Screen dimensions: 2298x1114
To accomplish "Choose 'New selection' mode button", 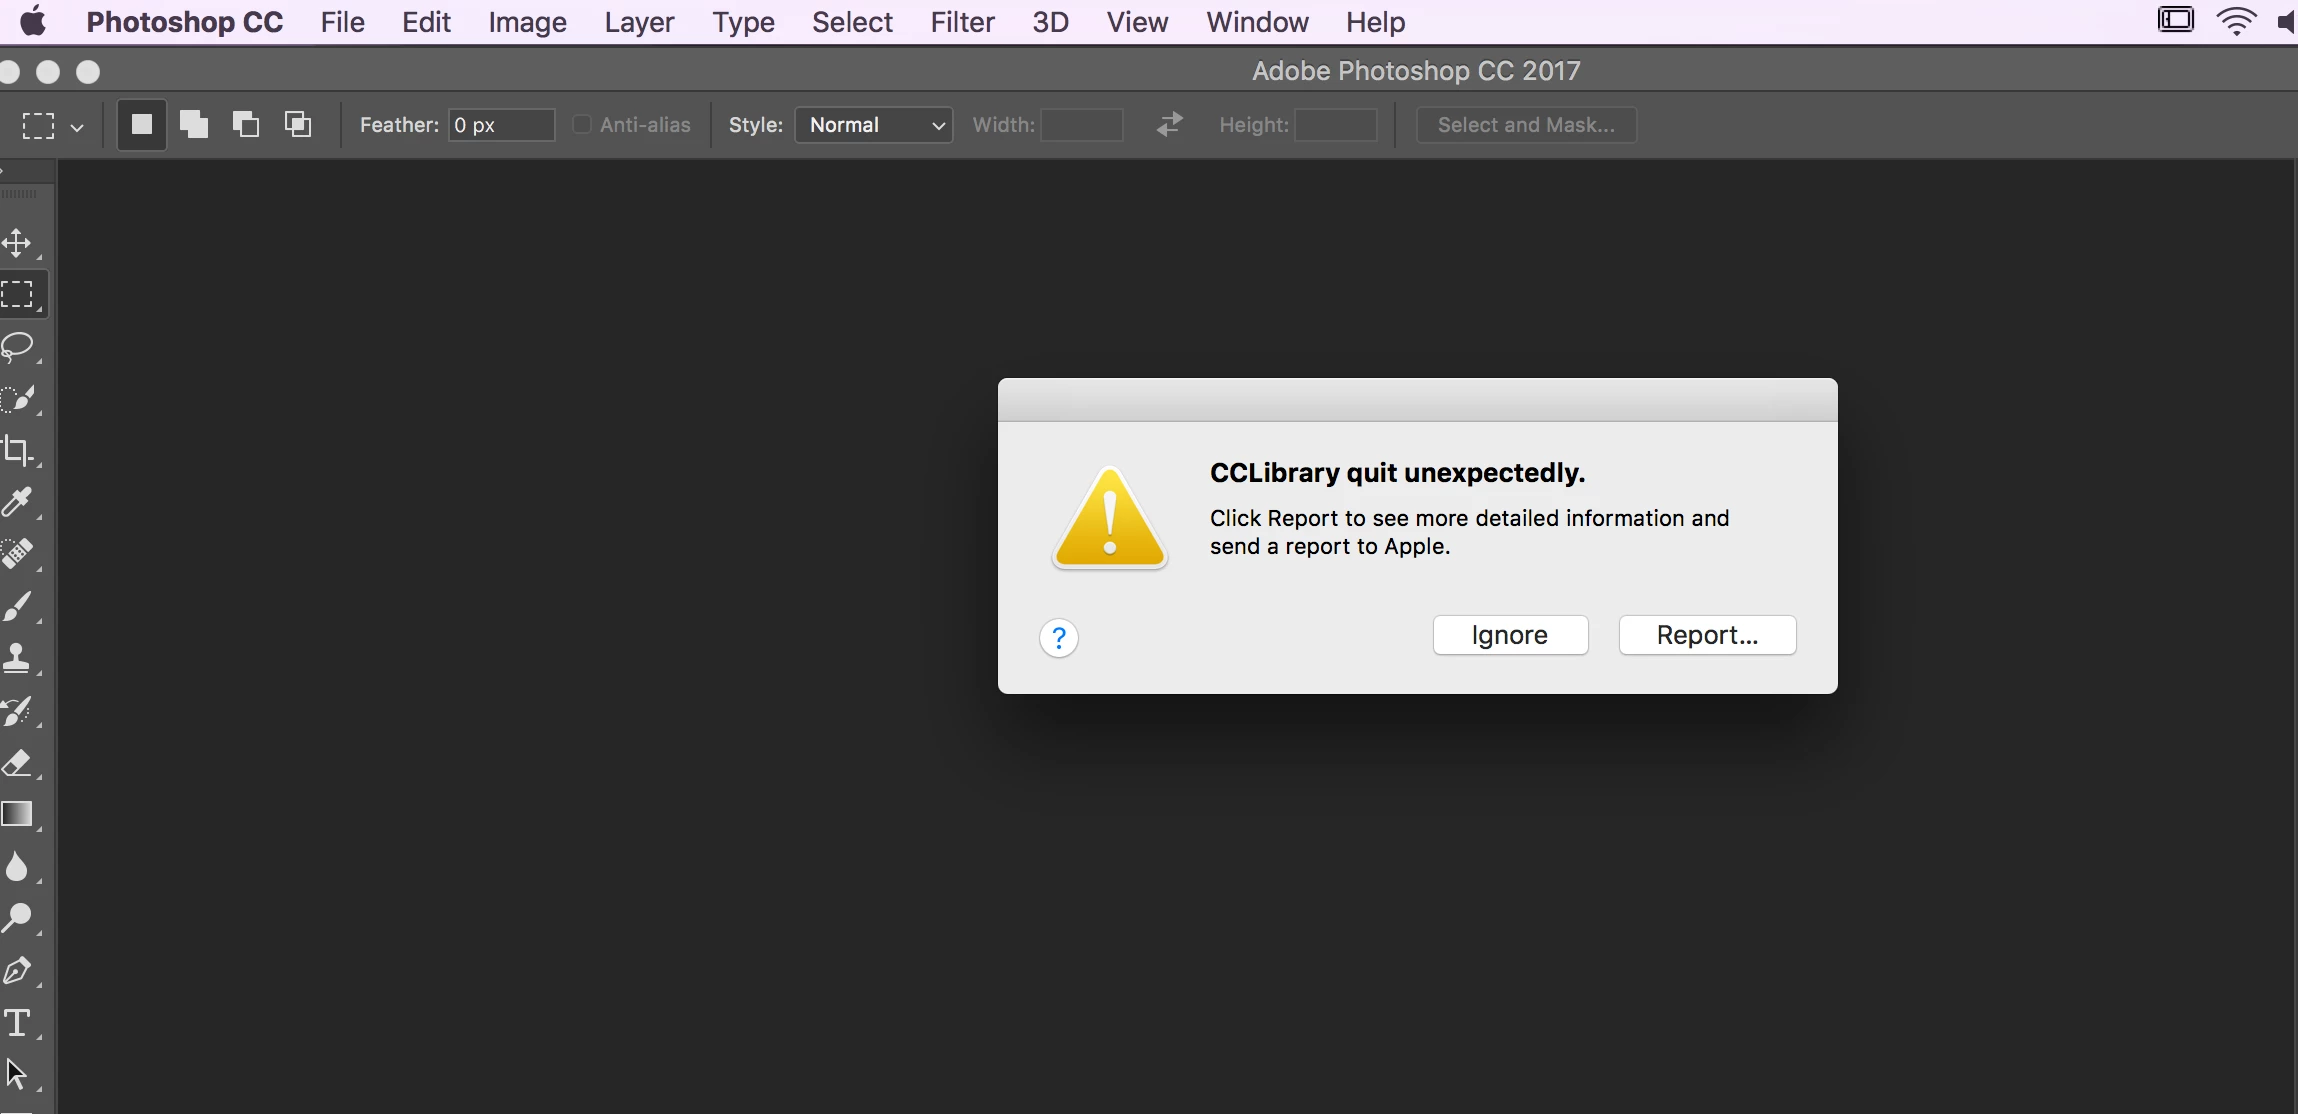I will (142, 125).
